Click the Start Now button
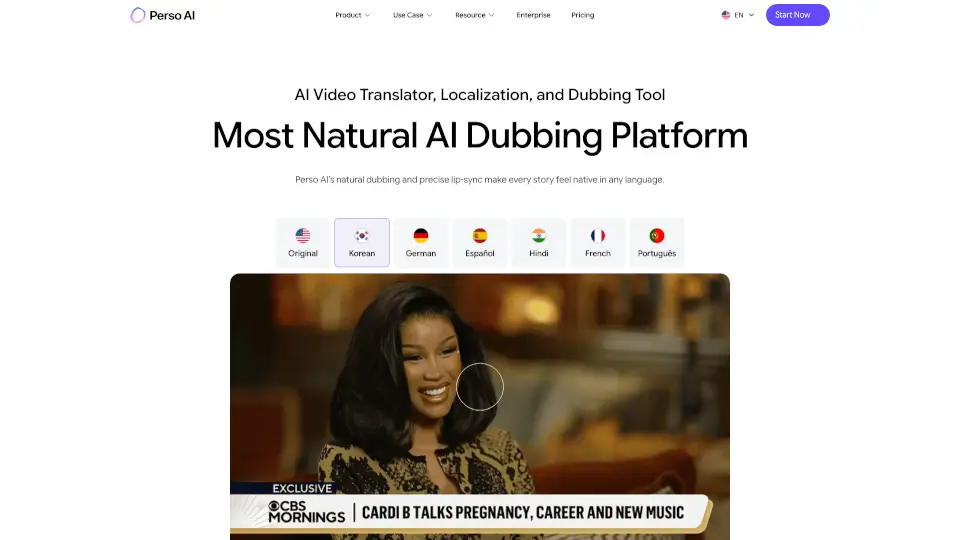Viewport: 960px width, 540px height. [798, 15]
